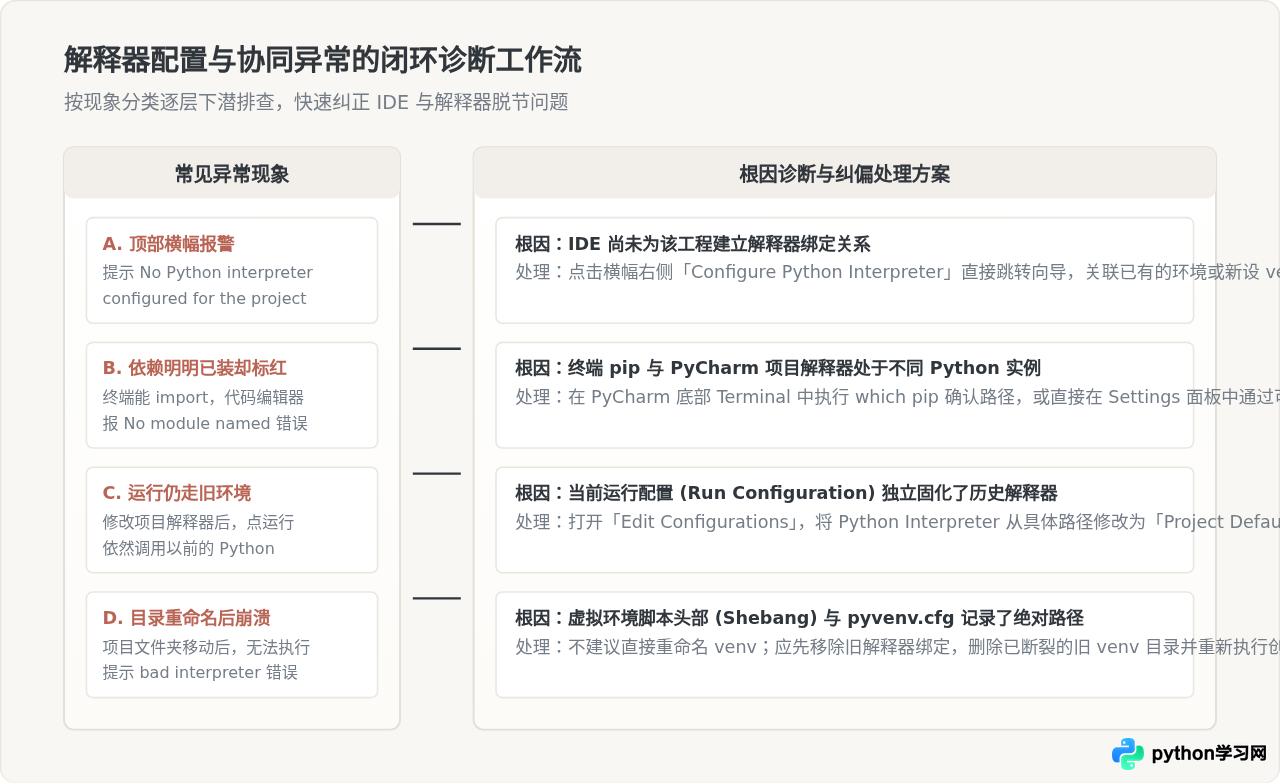Click the line "报 No module named 错误"

pyautogui.click(x=205, y=423)
